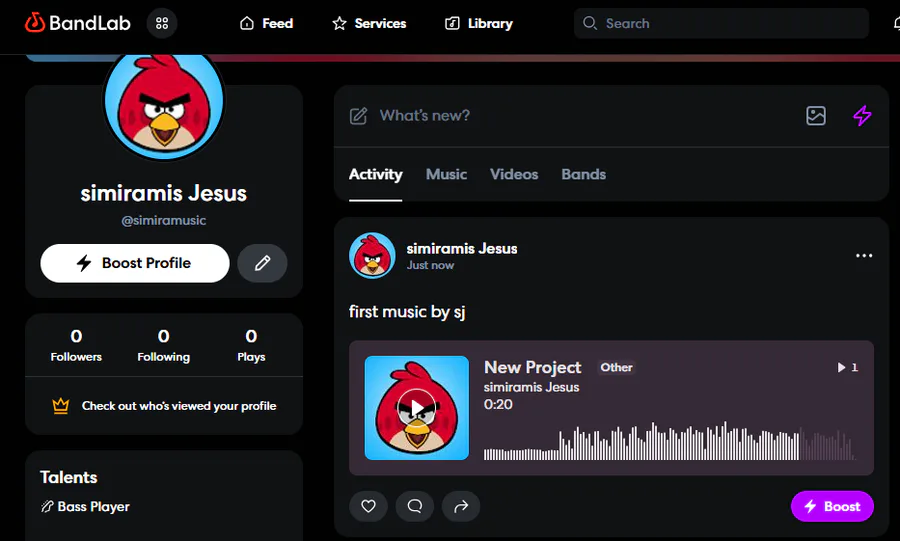Open the Services menu

pyautogui.click(x=369, y=24)
